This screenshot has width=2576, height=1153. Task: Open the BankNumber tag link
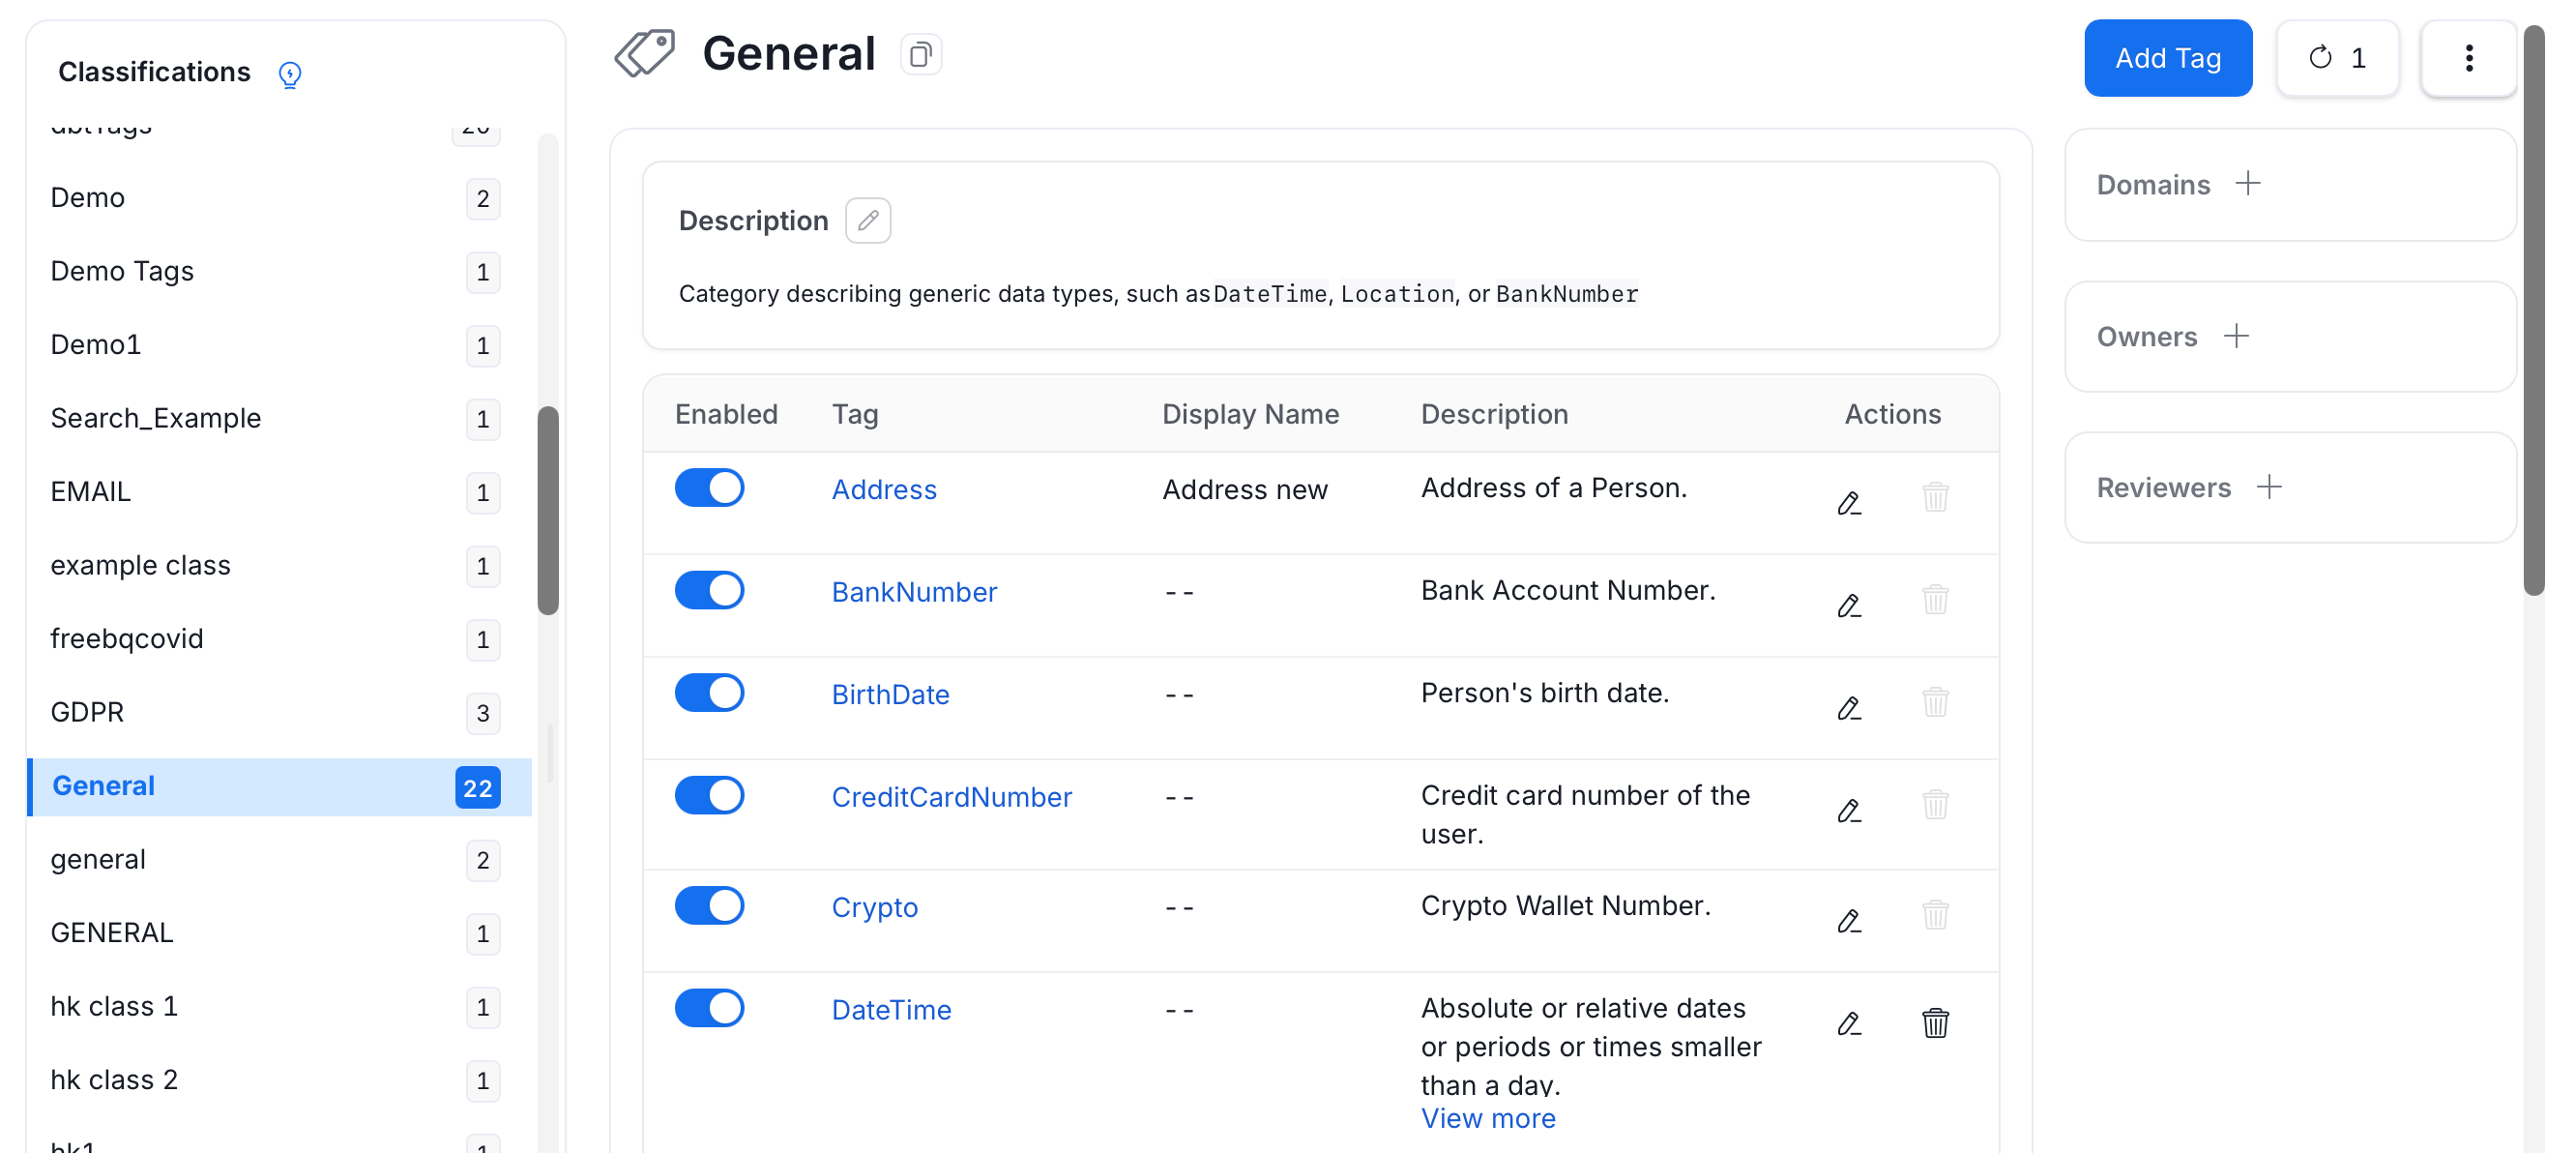tap(914, 592)
